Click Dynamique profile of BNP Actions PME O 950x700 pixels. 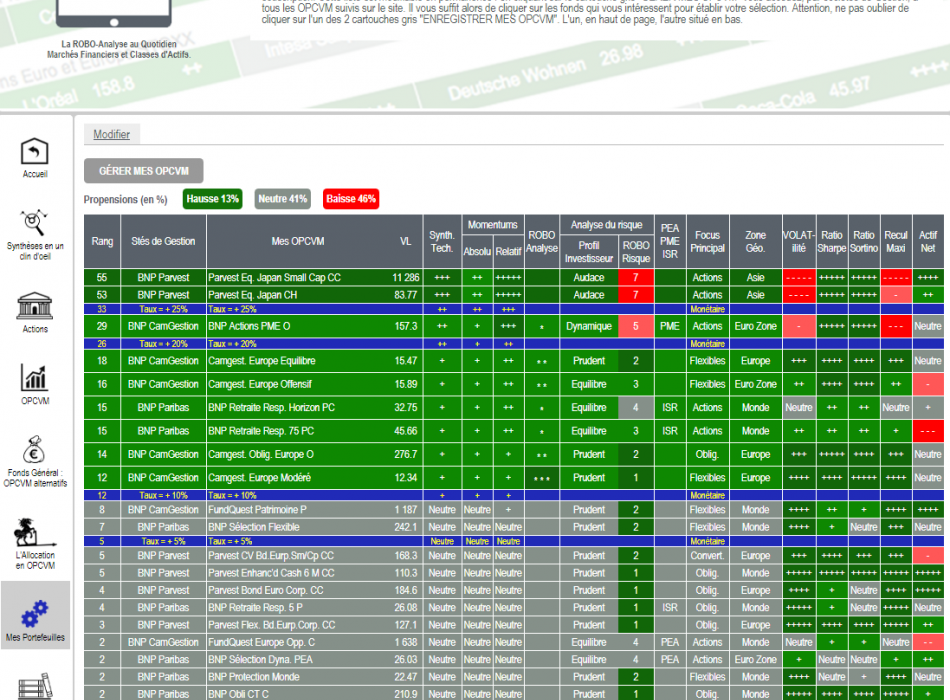click(x=589, y=326)
